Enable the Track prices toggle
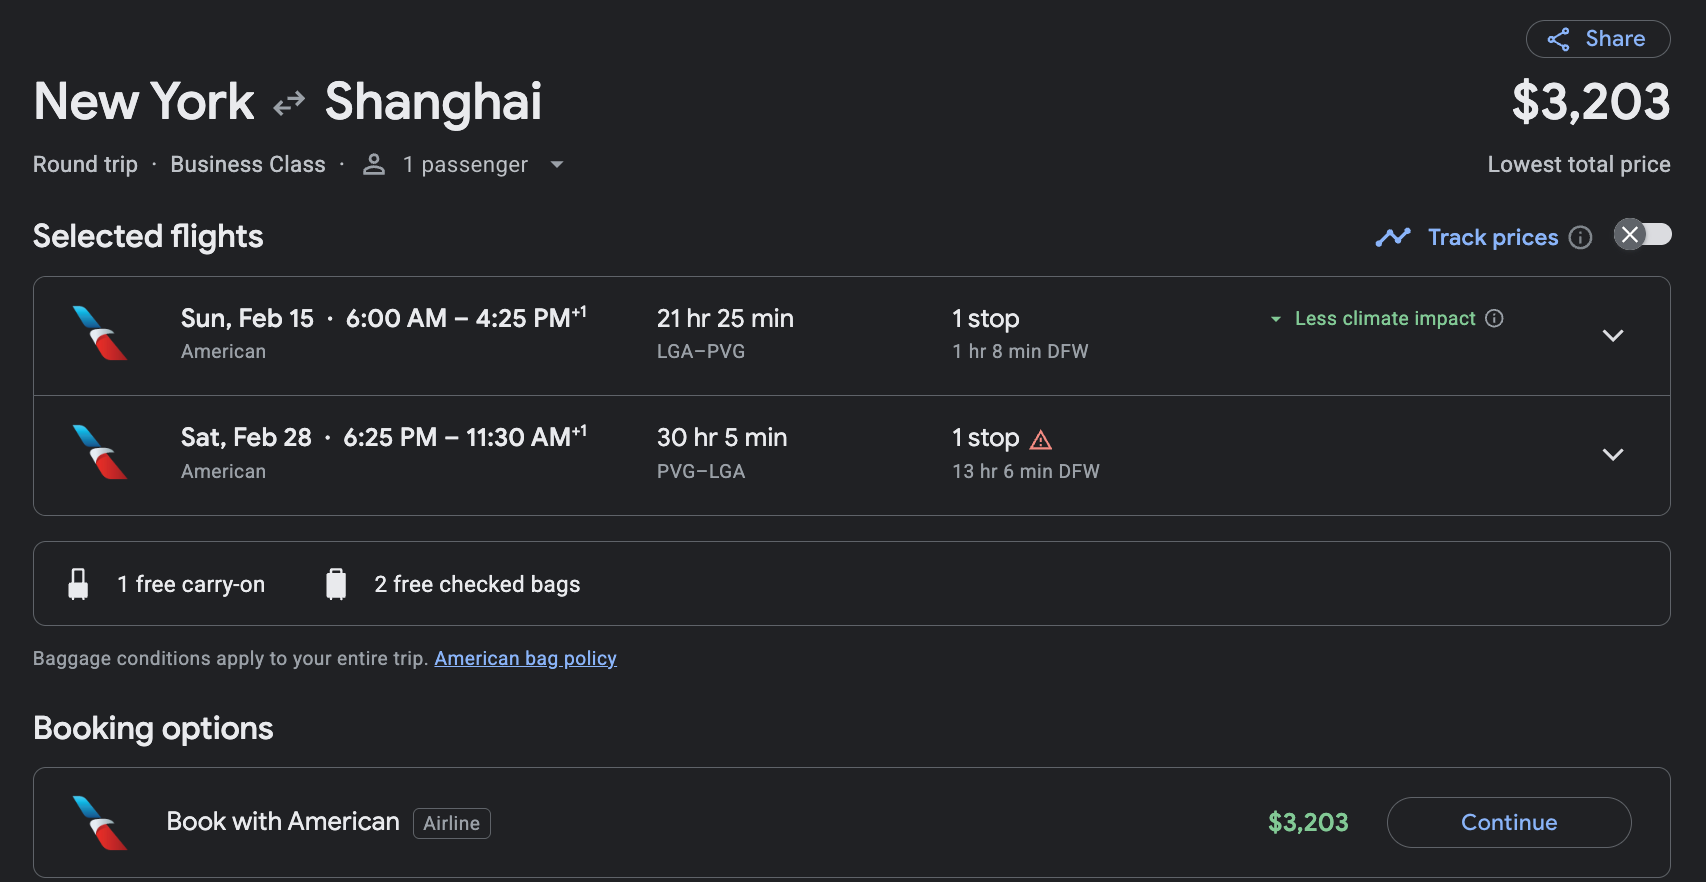The image size is (1706, 882). click(1642, 235)
